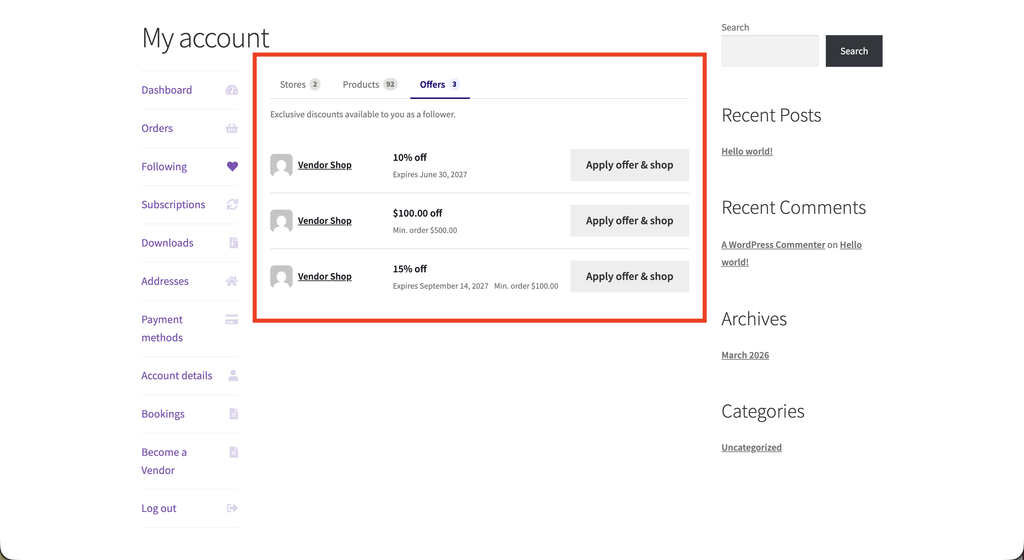
Task: Click the Orders basket icon
Action: coord(232,129)
